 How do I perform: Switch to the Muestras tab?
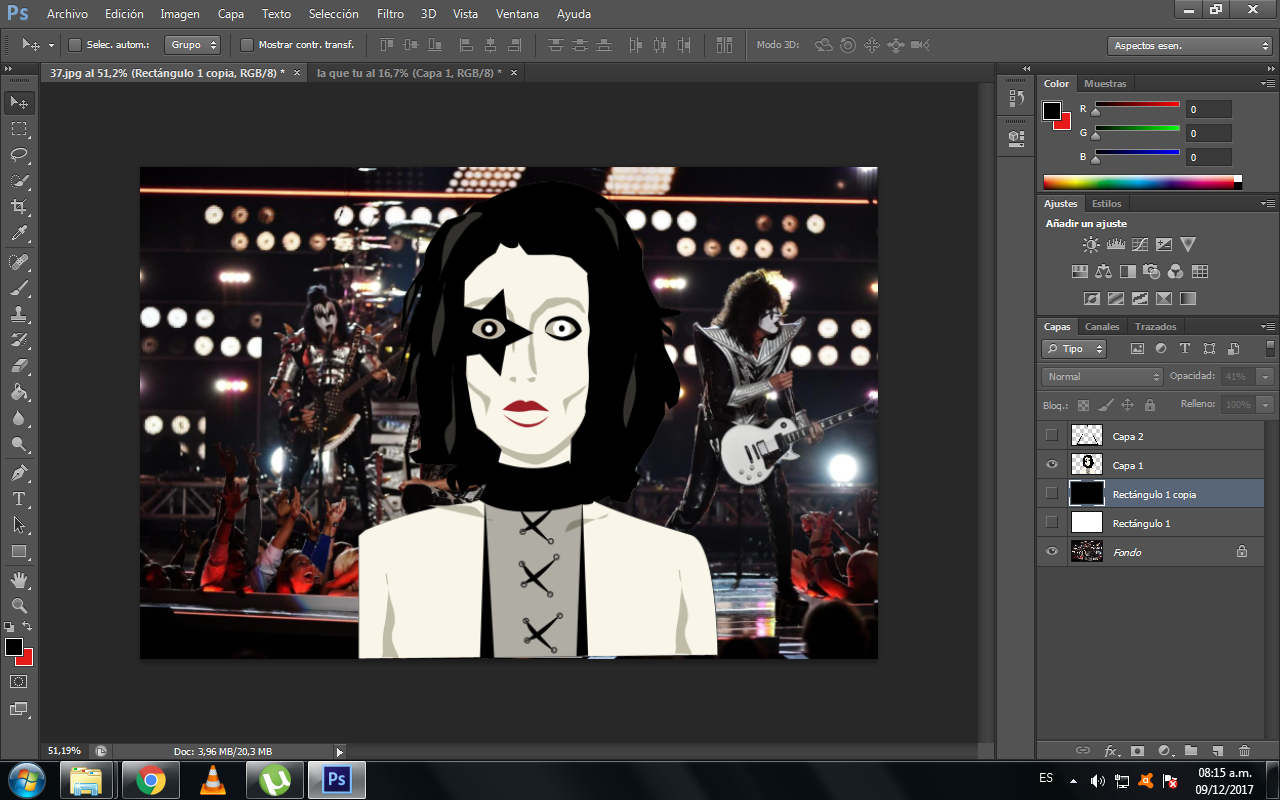coord(1105,84)
